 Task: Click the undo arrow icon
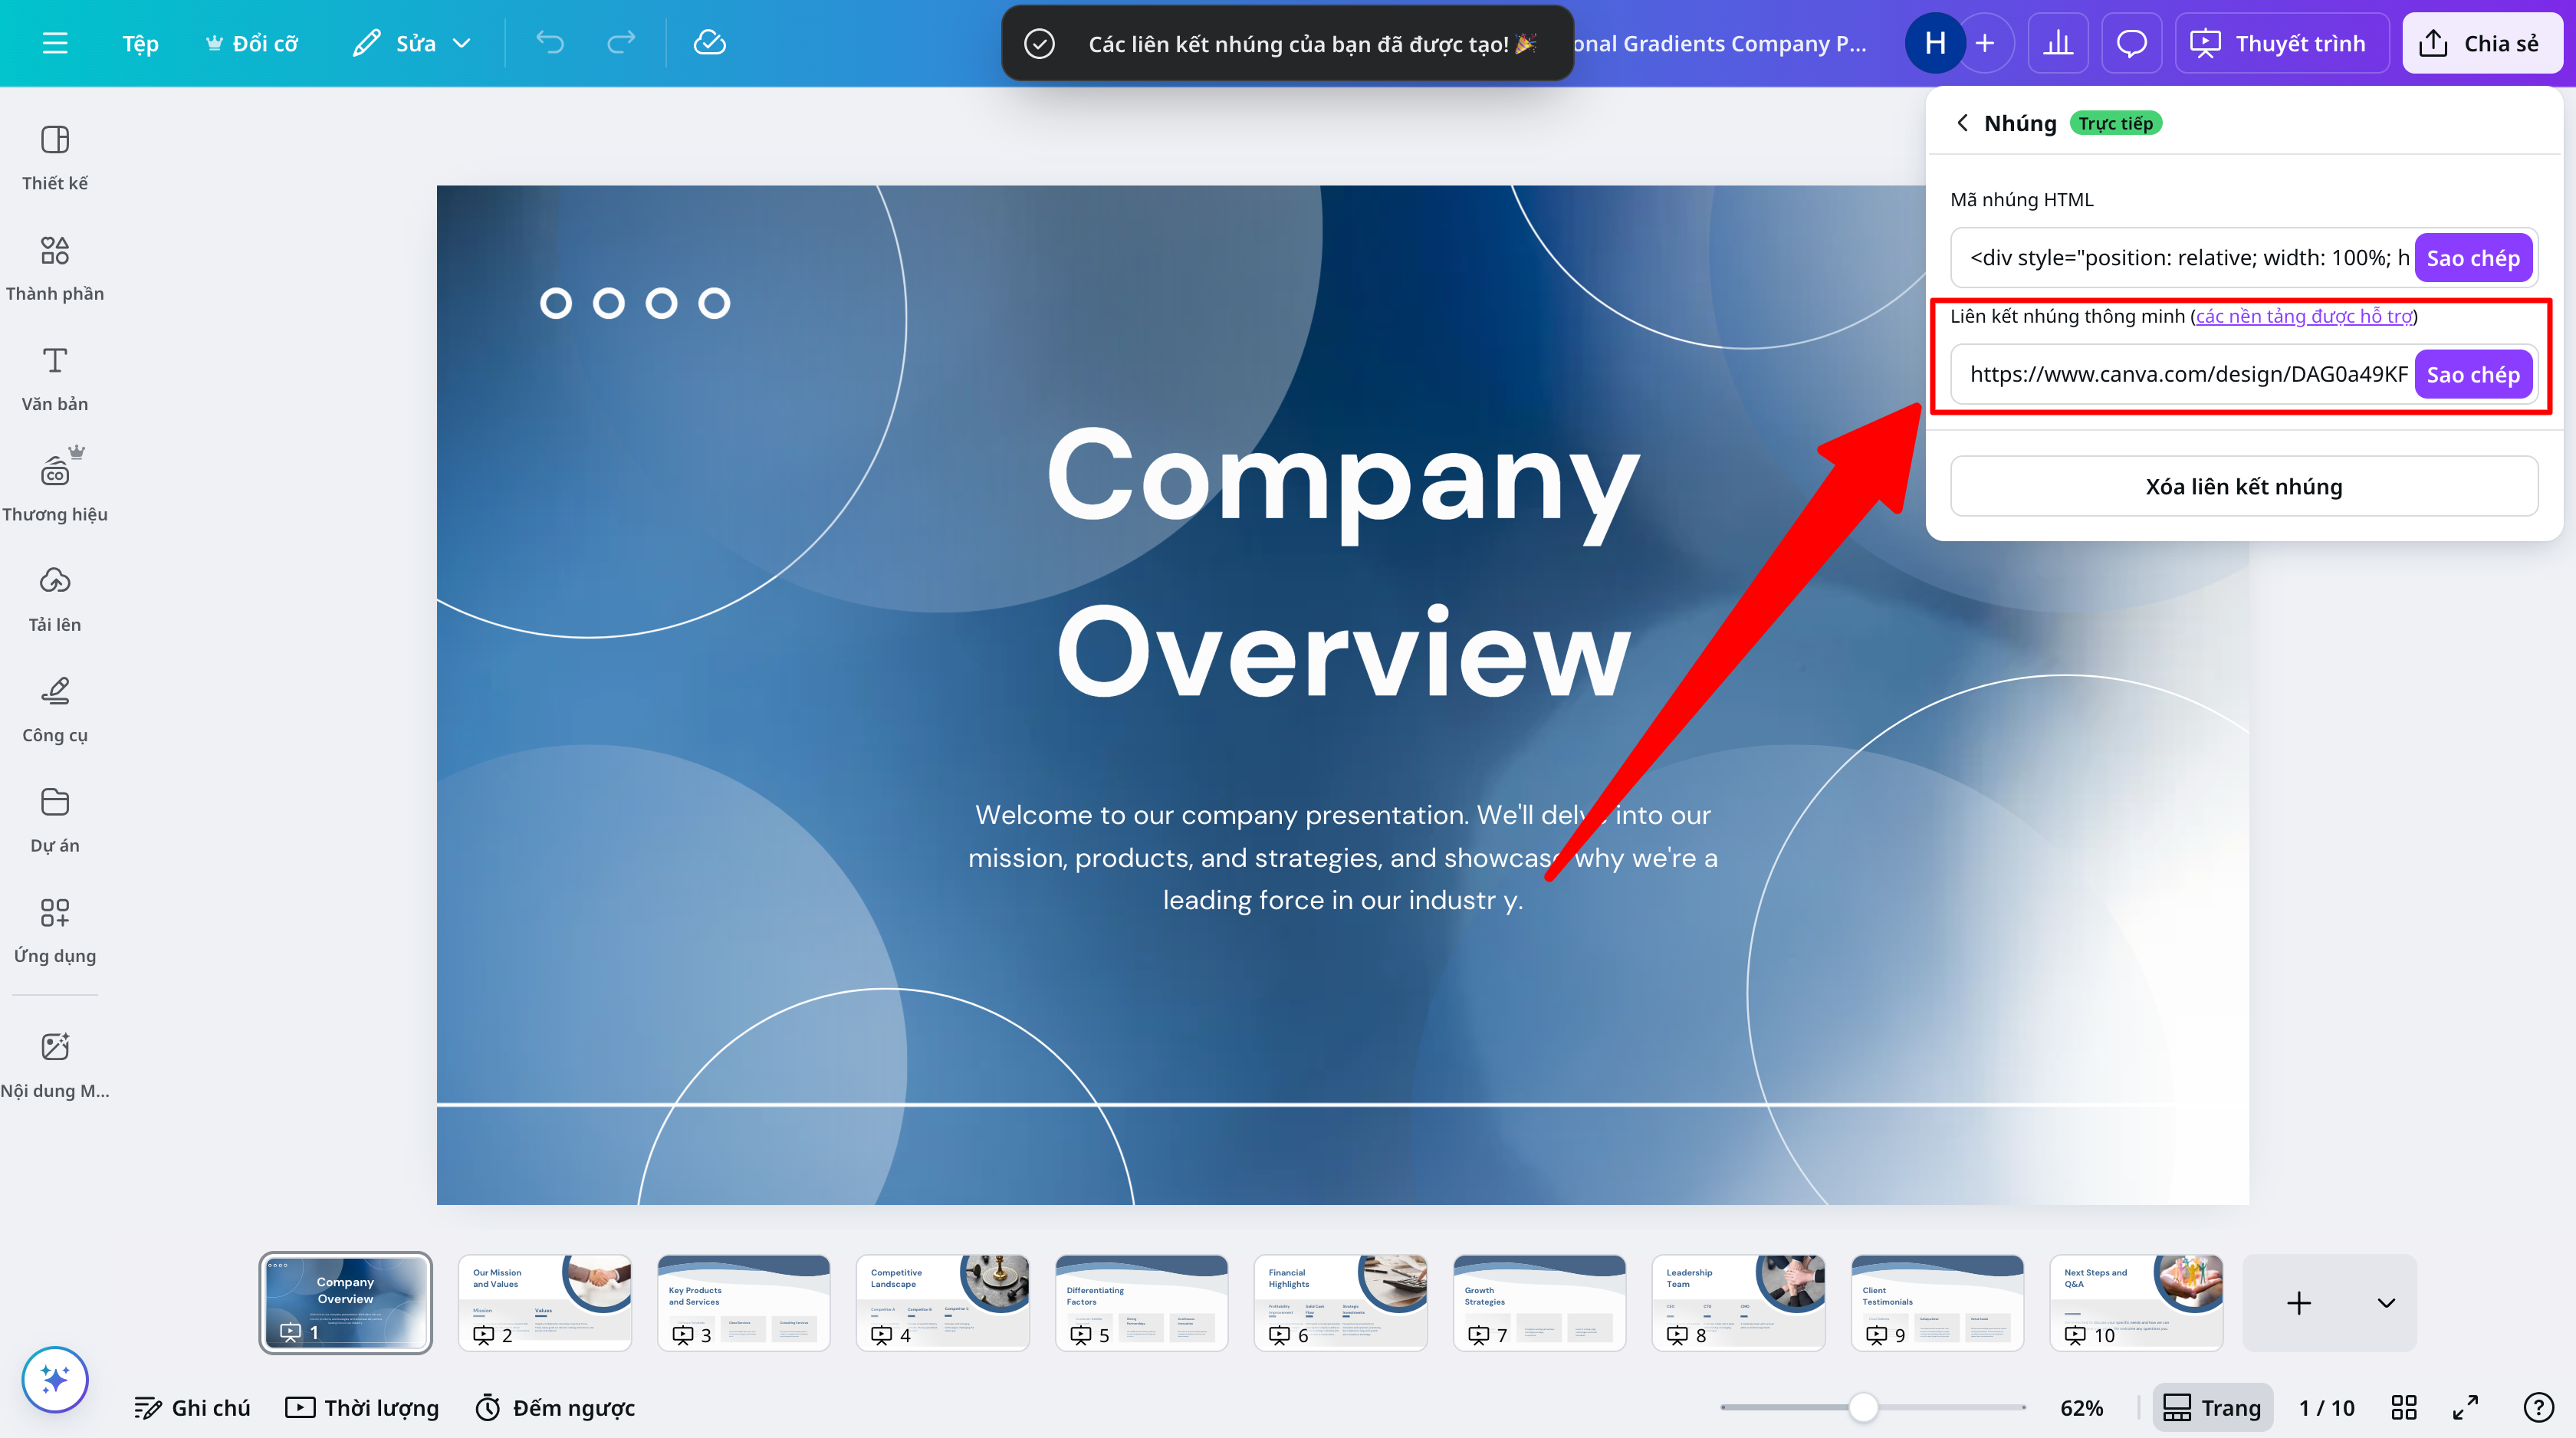click(550, 43)
